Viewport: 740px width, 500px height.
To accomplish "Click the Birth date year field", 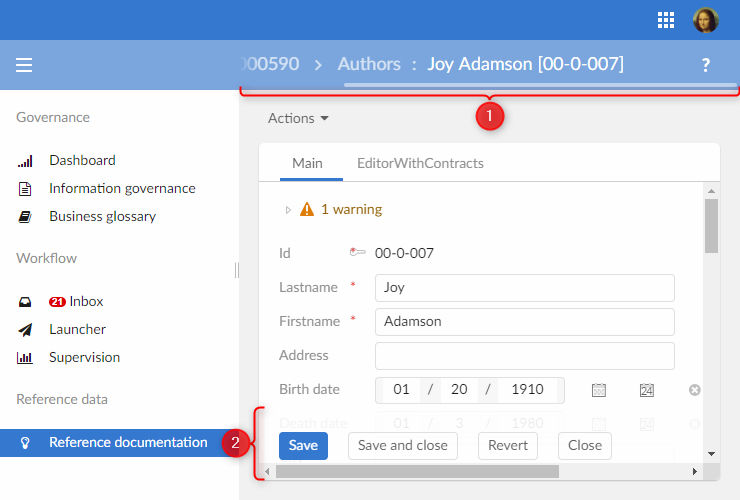I will (527, 390).
